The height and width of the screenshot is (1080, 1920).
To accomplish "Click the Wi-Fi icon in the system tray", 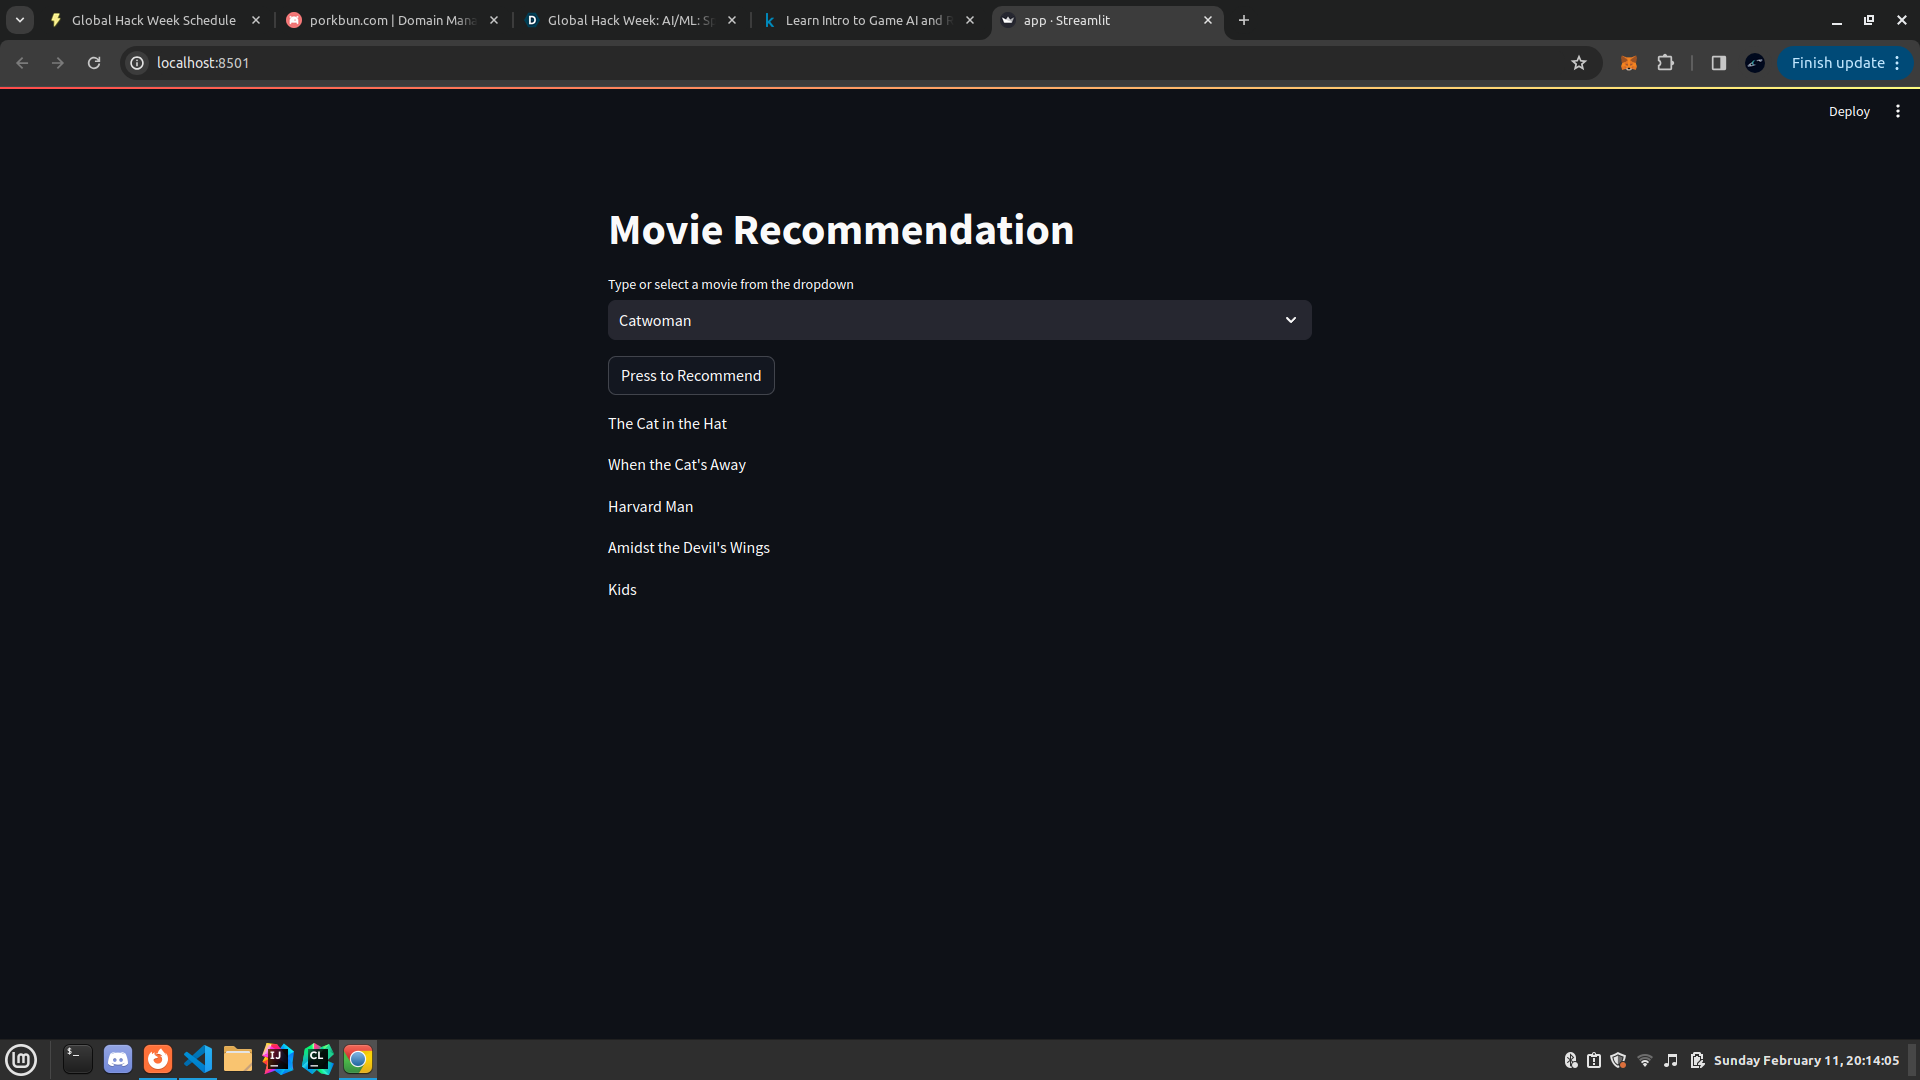I will click(1645, 1060).
